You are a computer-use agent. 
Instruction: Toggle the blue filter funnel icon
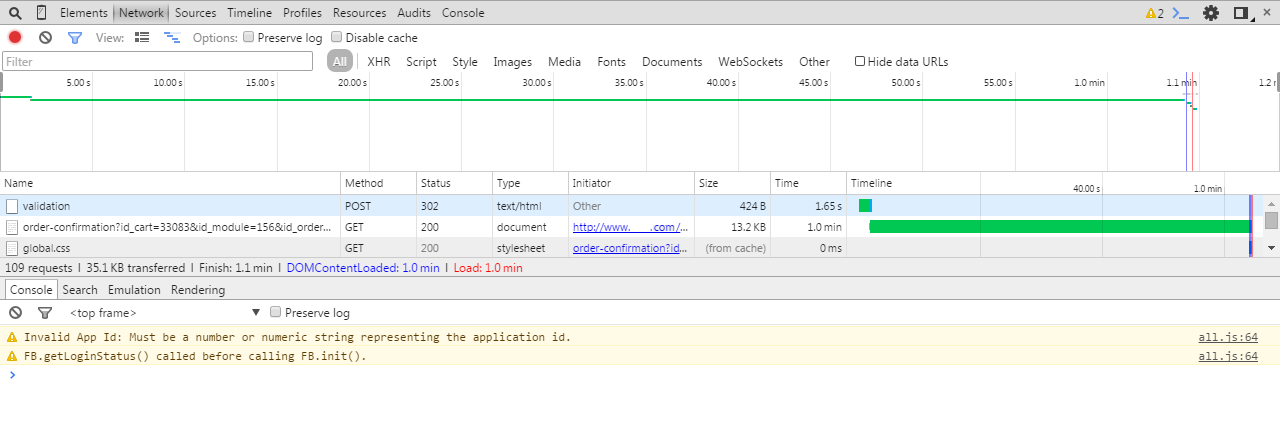click(74, 37)
